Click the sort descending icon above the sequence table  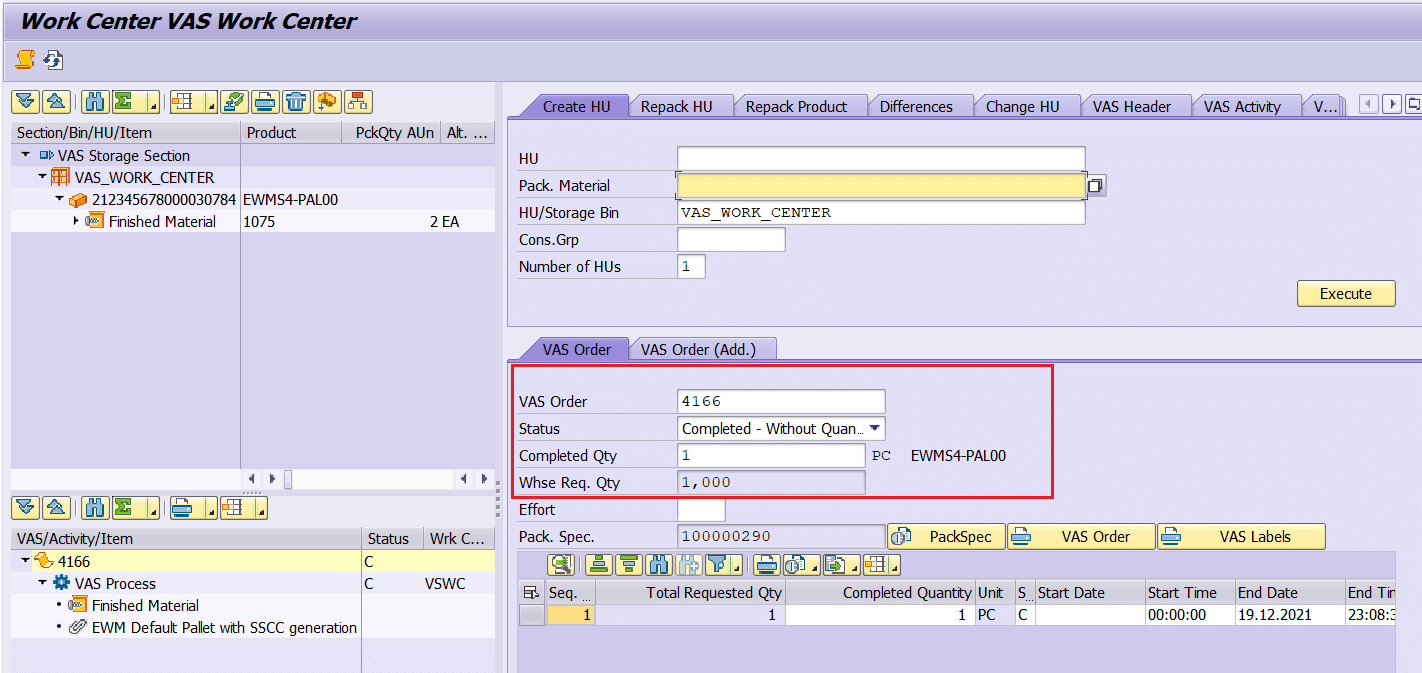tap(627, 565)
